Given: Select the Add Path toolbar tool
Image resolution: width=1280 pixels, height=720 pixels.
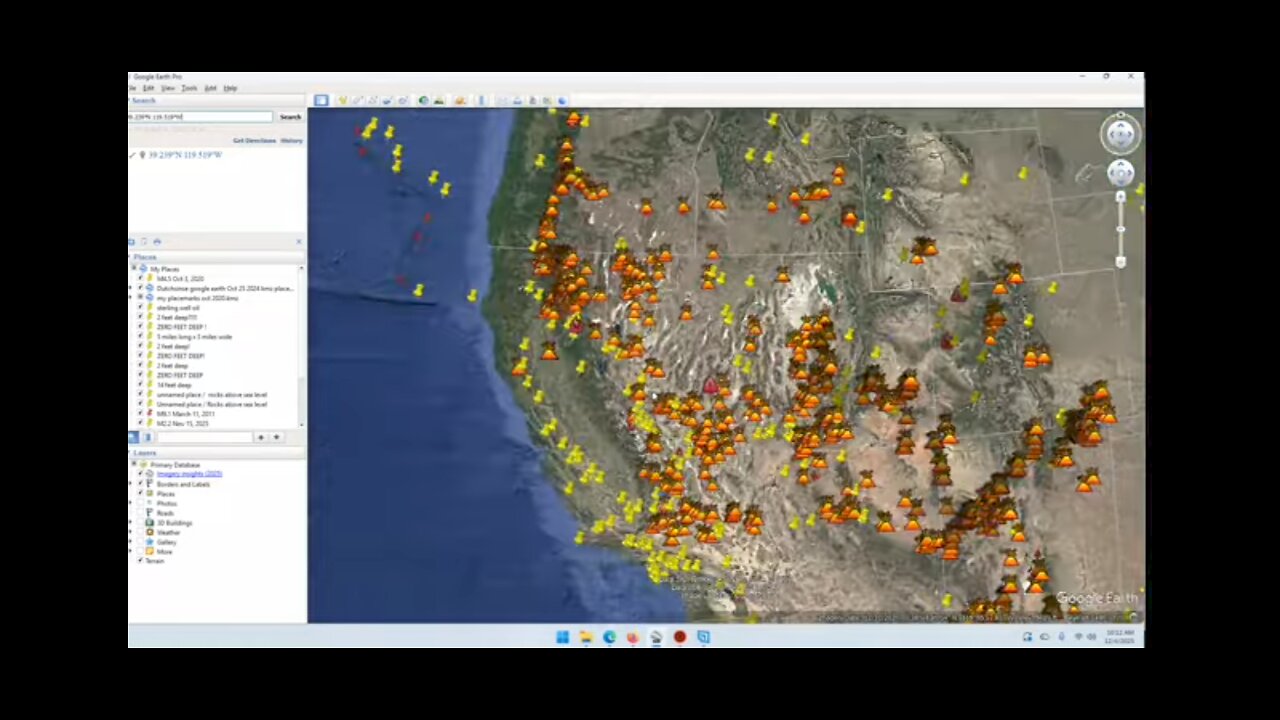Looking at the screenshot, I should [x=373, y=100].
